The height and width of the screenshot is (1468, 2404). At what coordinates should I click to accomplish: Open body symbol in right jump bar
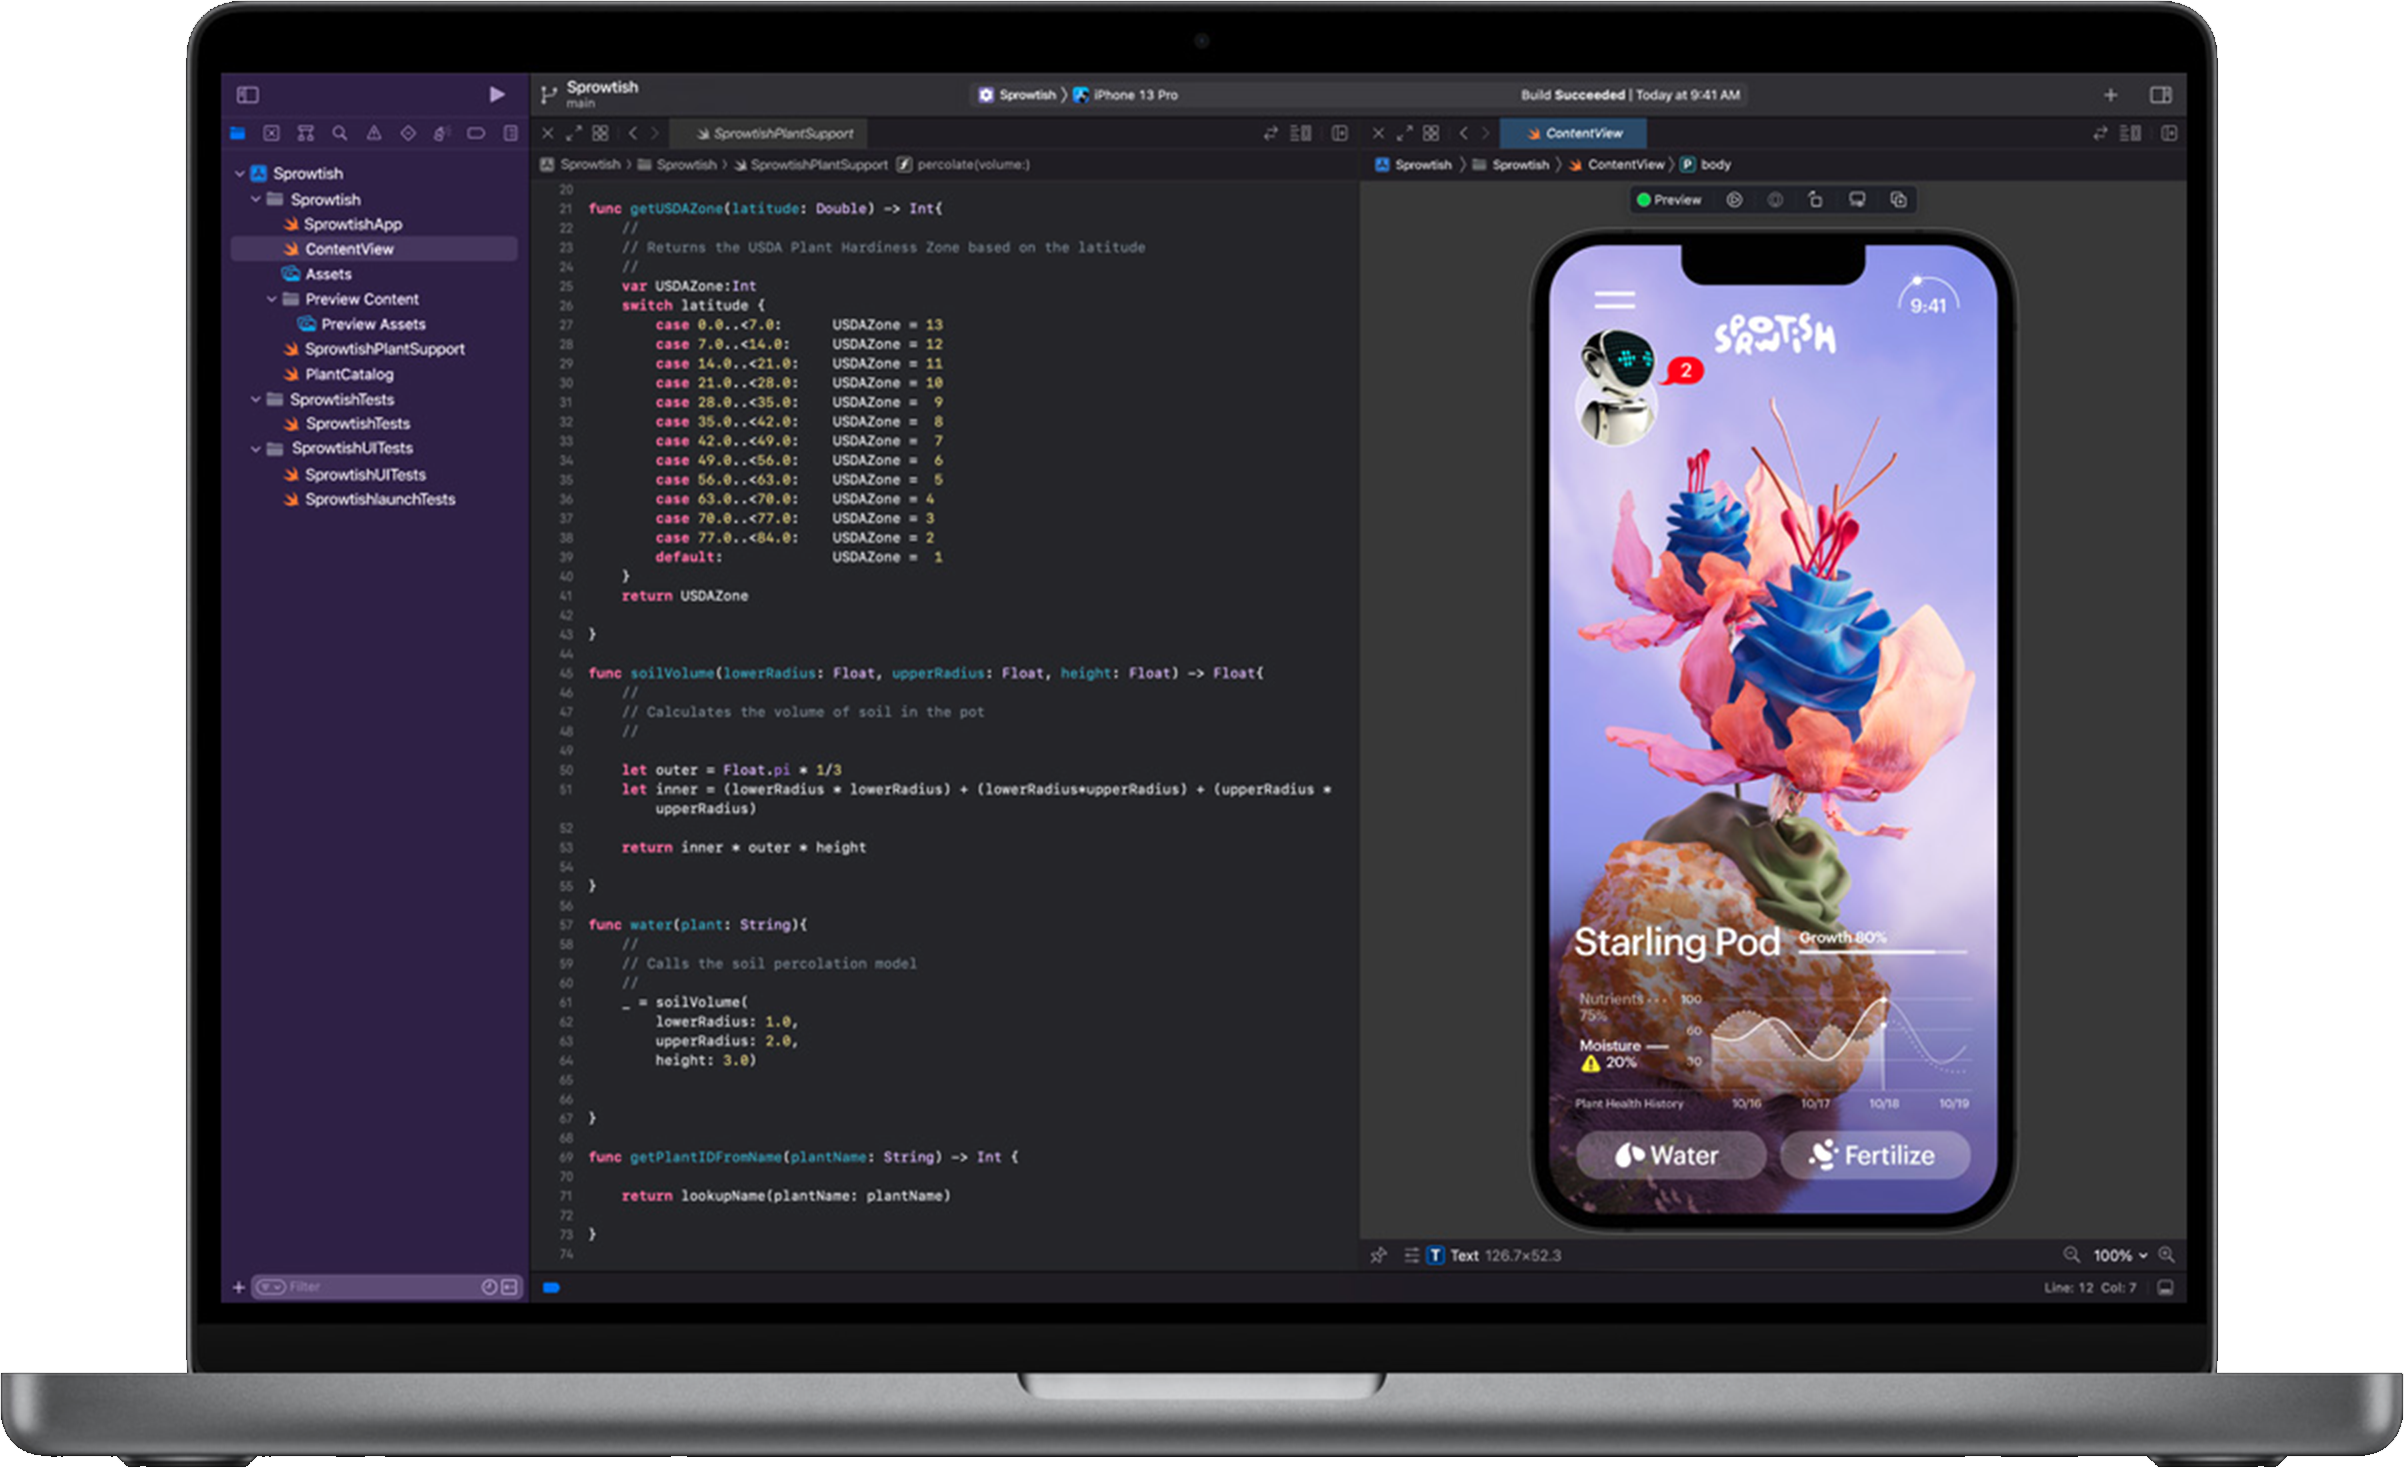point(1706,165)
